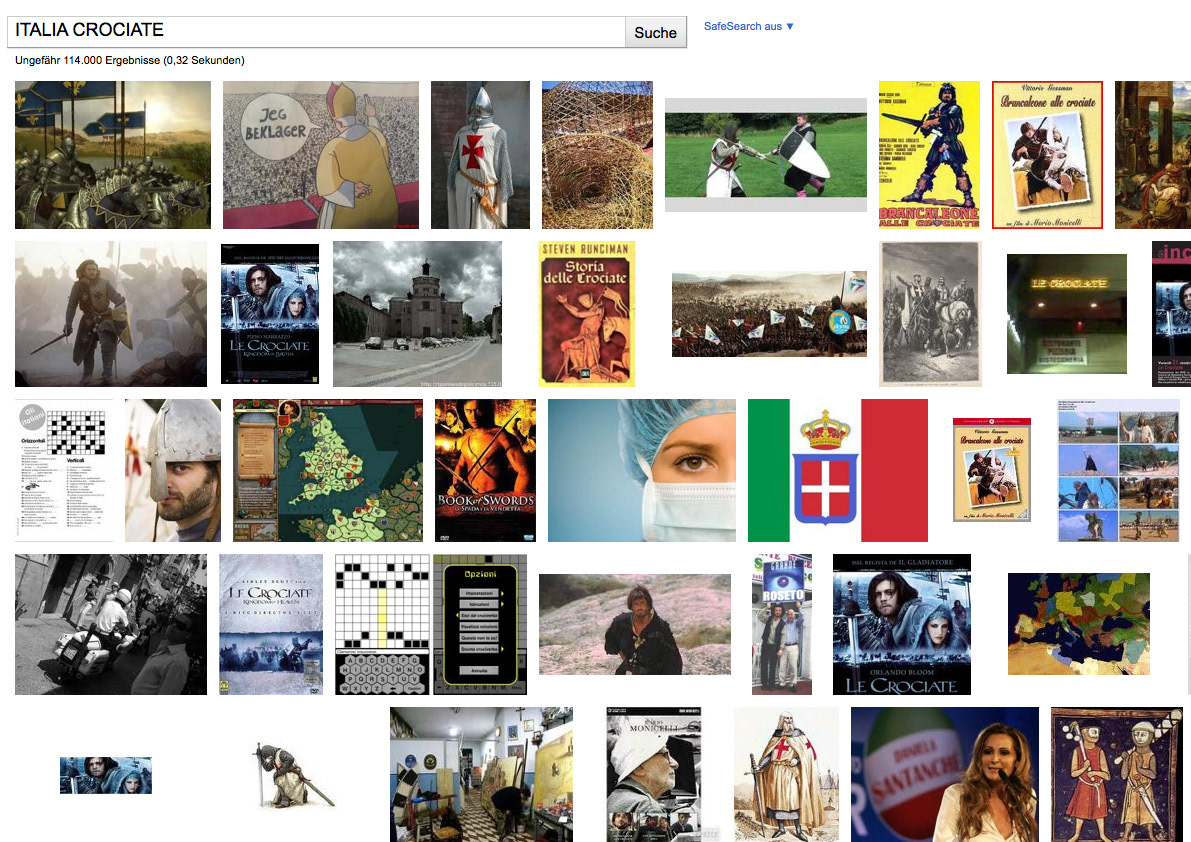Open the Italian flag with Savoy crowned shield
Image resolution: width=1191 pixels, height=842 pixels.
click(x=838, y=470)
